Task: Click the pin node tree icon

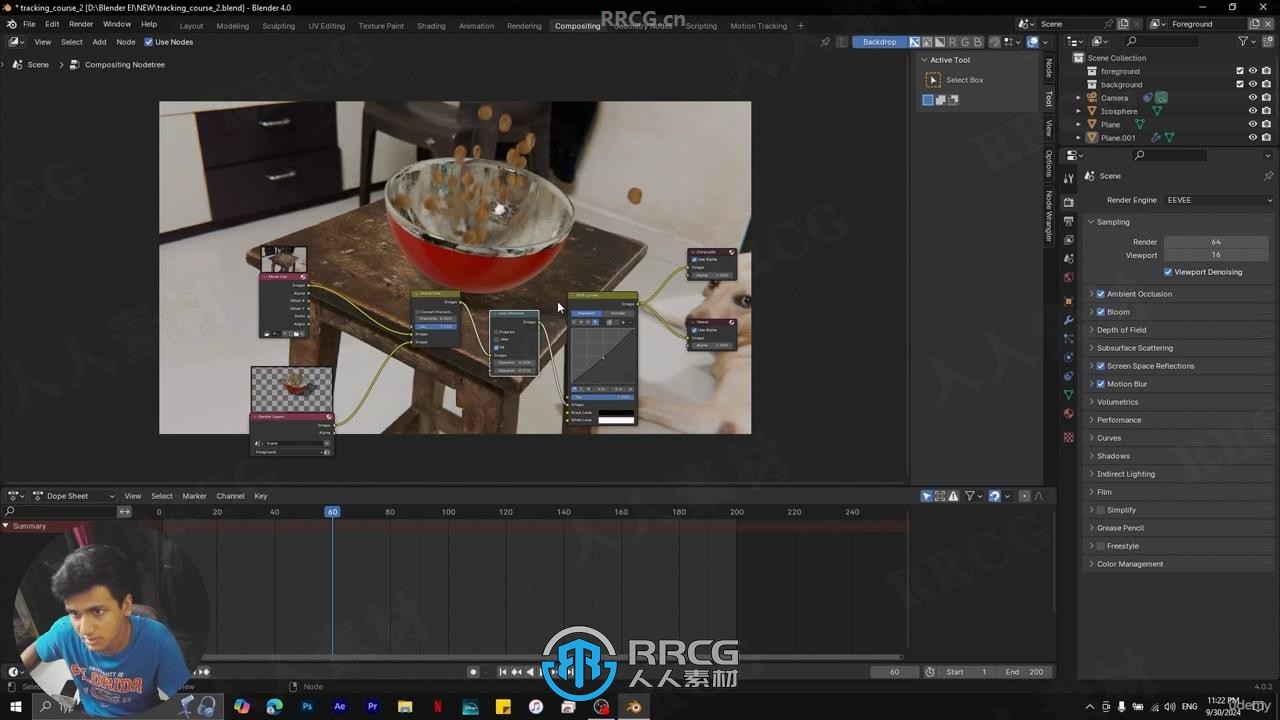Action: (x=825, y=42)
